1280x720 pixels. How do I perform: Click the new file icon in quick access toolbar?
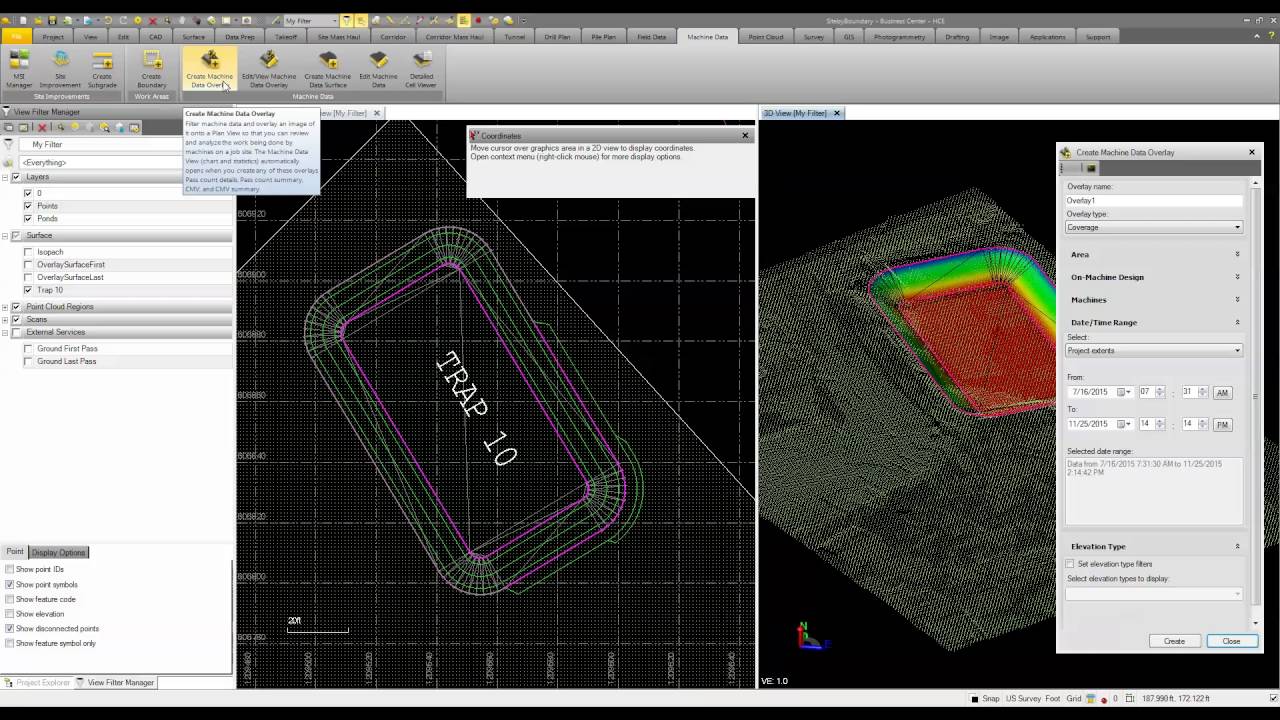(23, 20)
